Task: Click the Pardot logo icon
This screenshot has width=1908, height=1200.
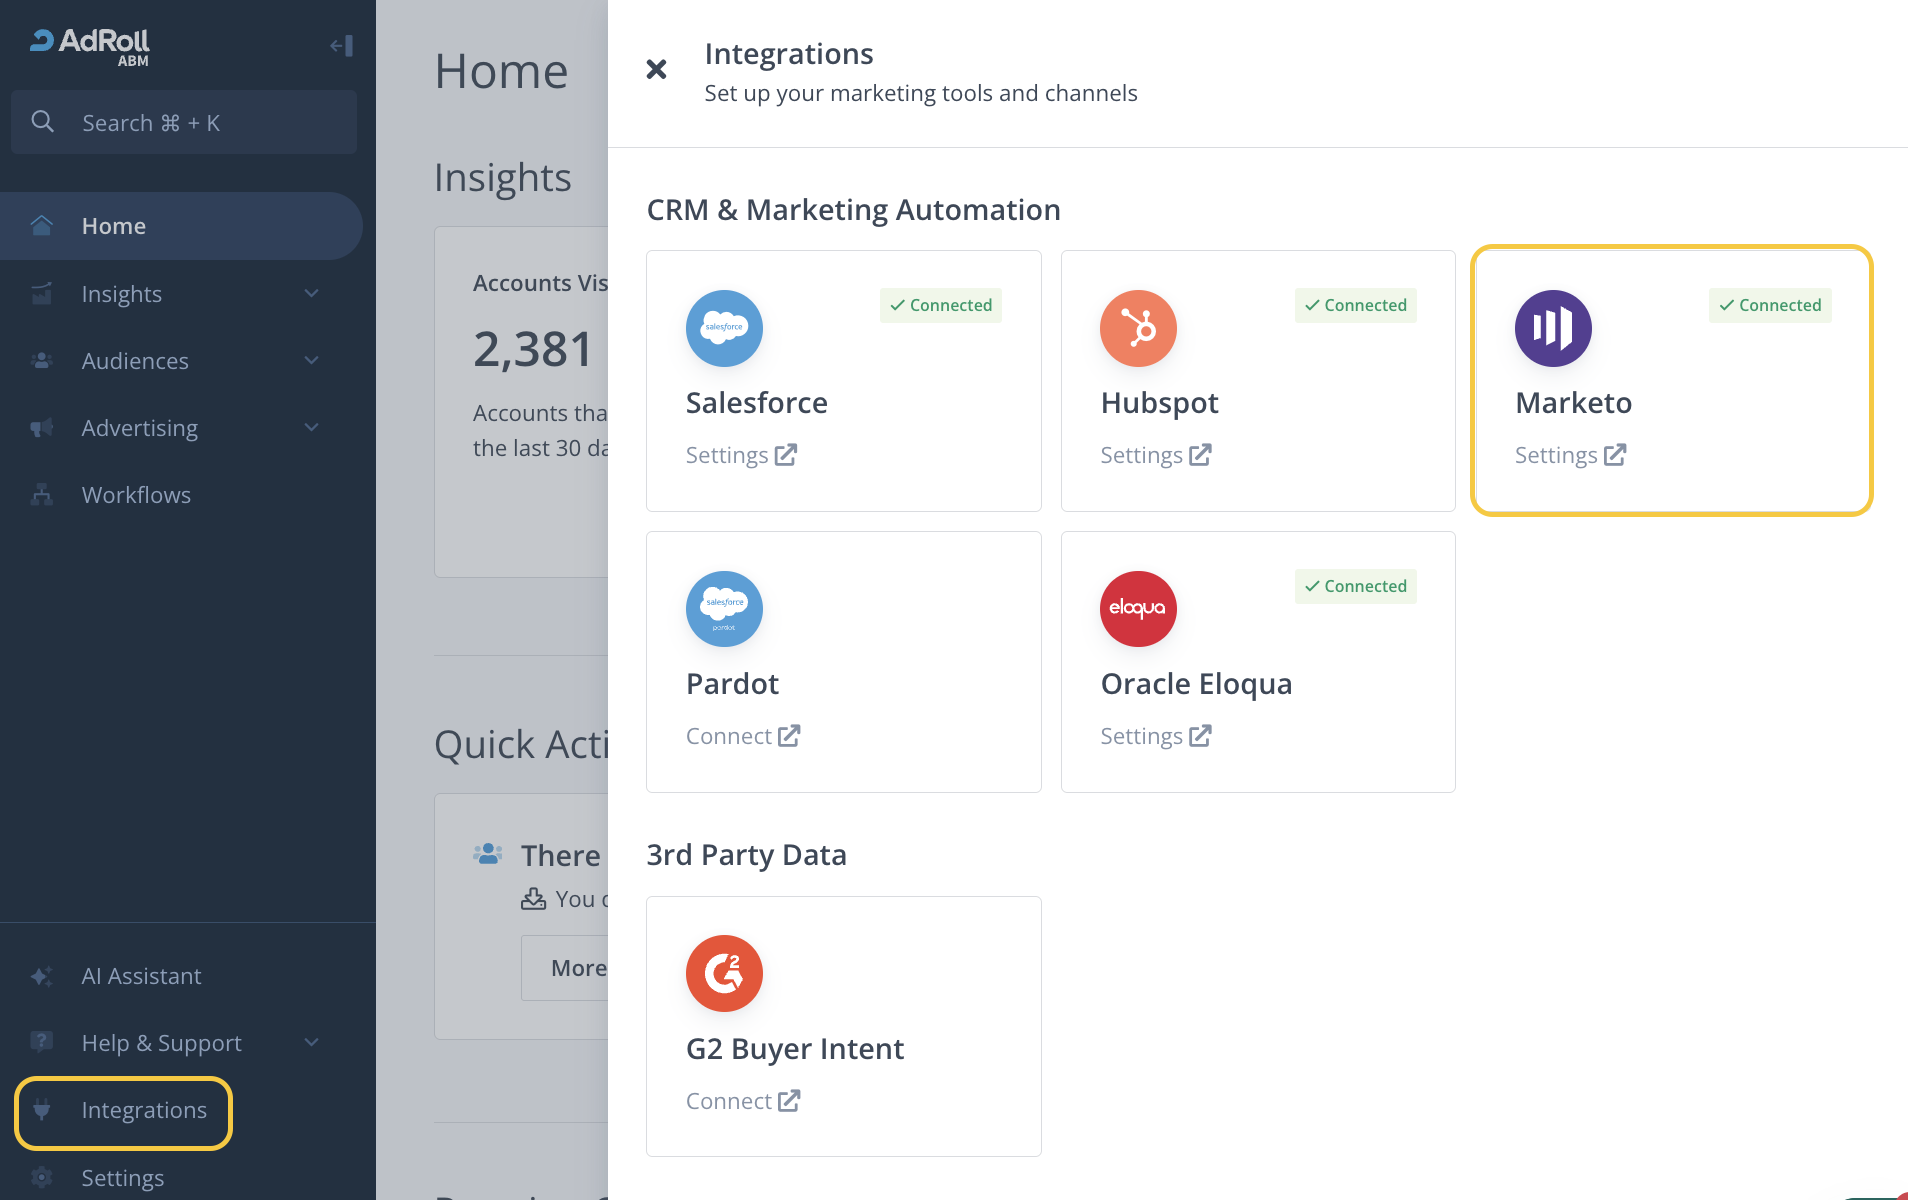Action: (x=724, y=609)
